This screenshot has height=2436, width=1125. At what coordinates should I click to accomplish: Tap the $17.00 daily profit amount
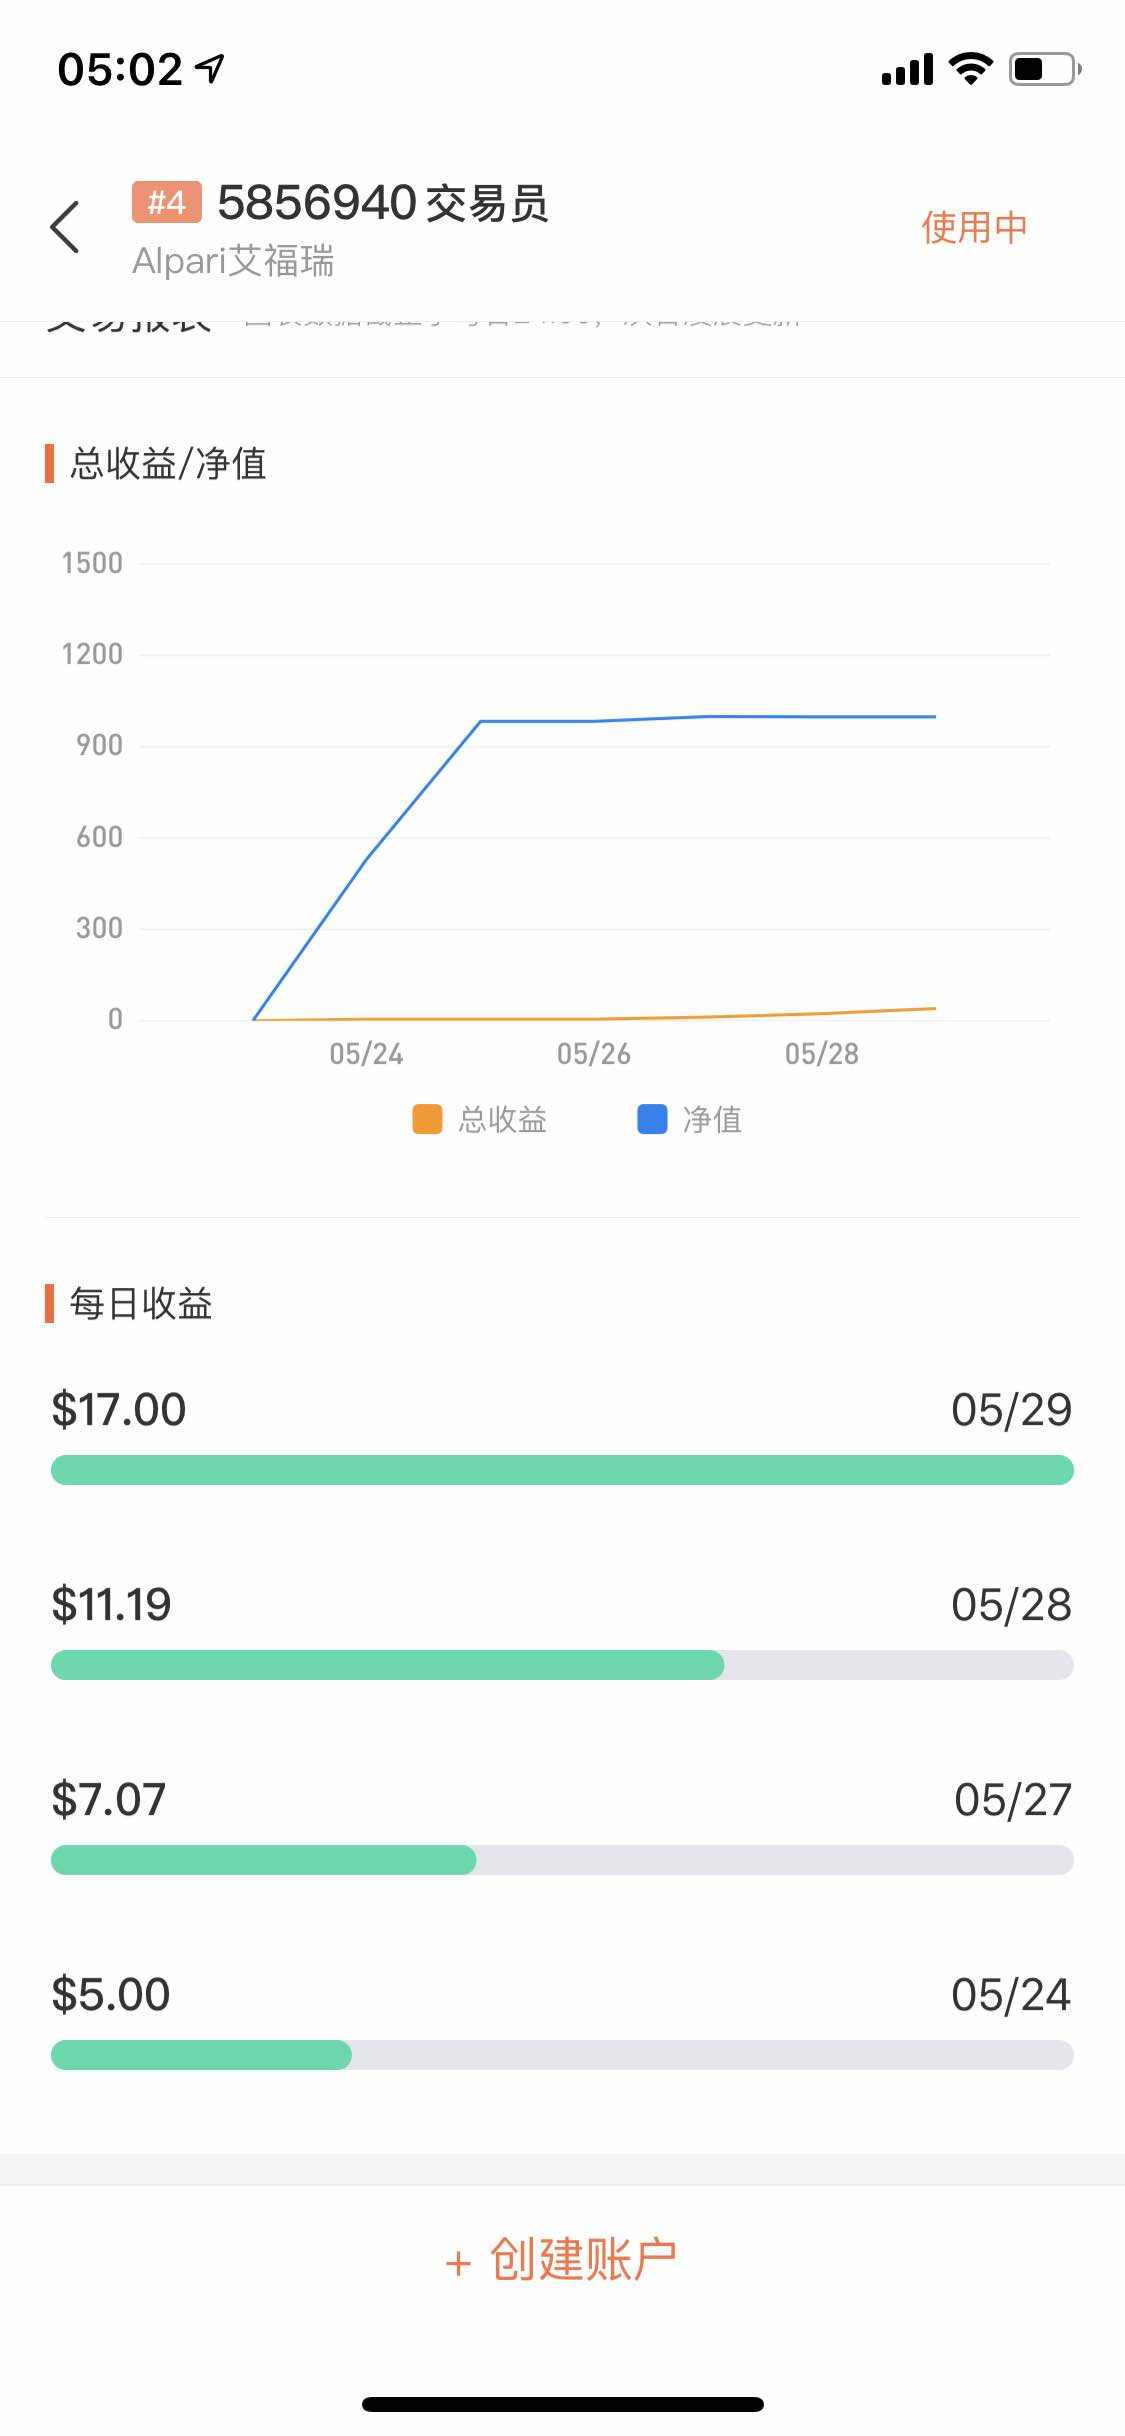point(119,1410)
